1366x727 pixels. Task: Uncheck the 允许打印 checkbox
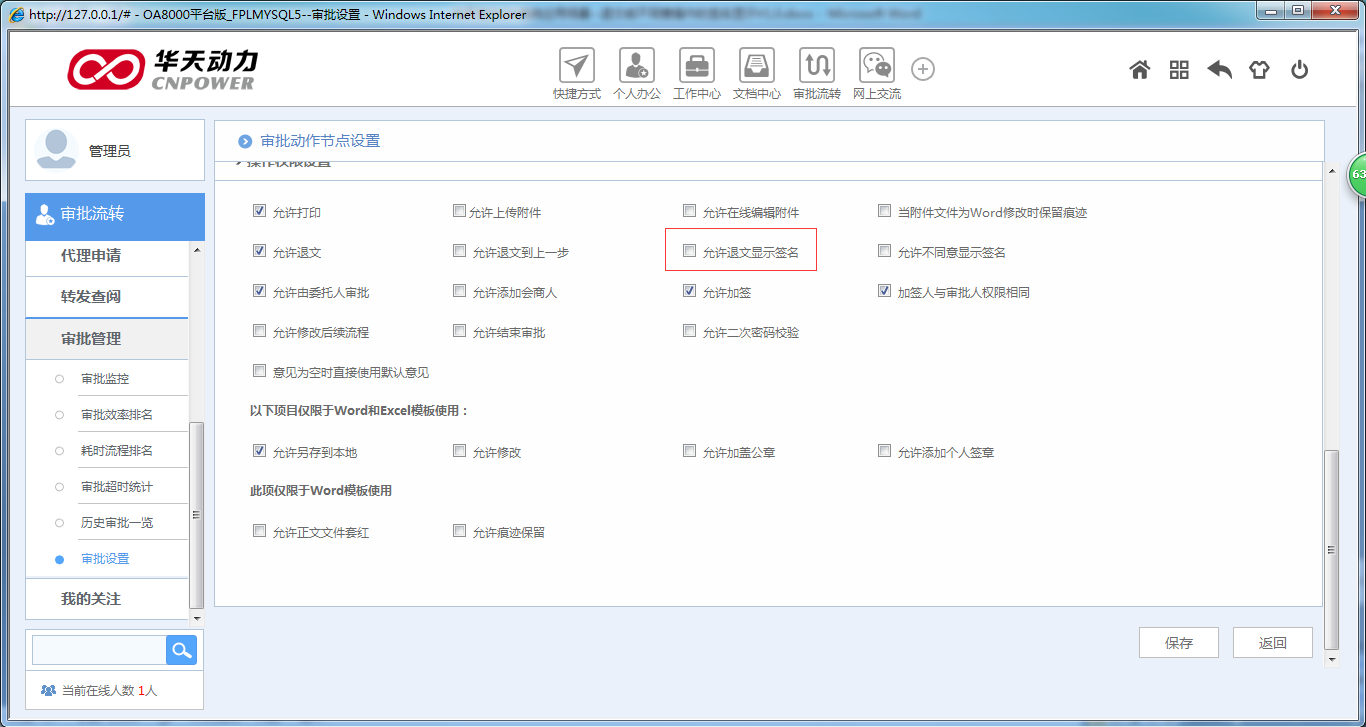coord(260,212)
